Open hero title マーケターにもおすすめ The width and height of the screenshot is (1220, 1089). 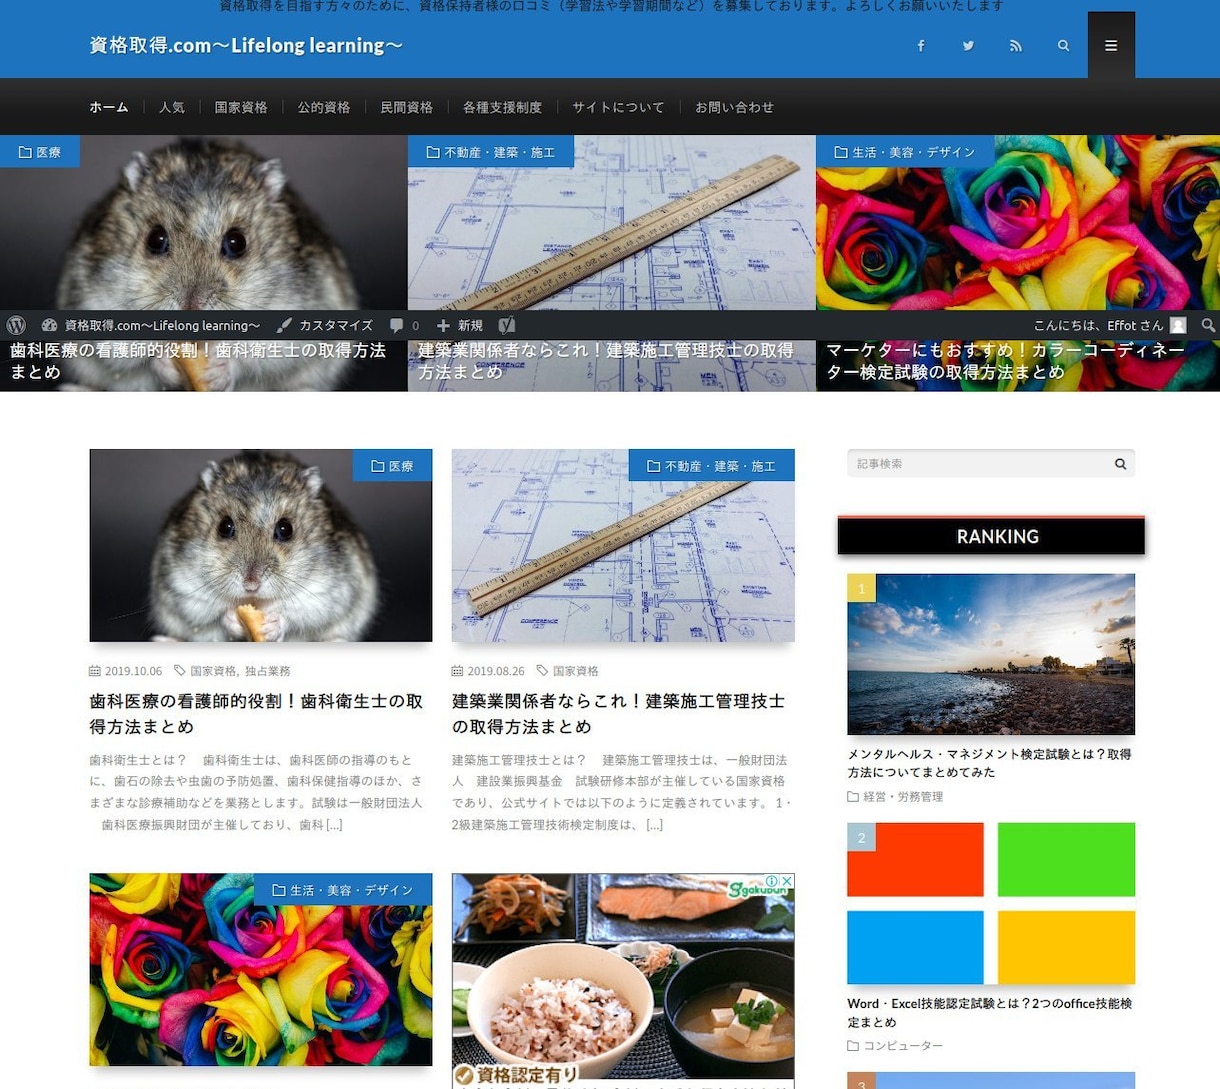pyautogui.click(x=1005, y=361)
